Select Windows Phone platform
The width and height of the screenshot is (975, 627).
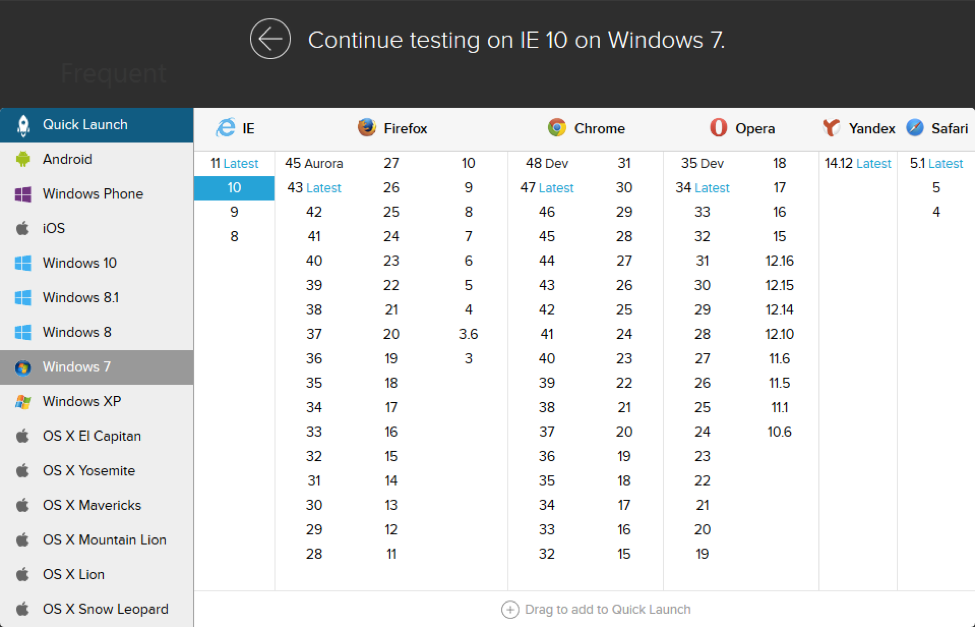(92, 194)
